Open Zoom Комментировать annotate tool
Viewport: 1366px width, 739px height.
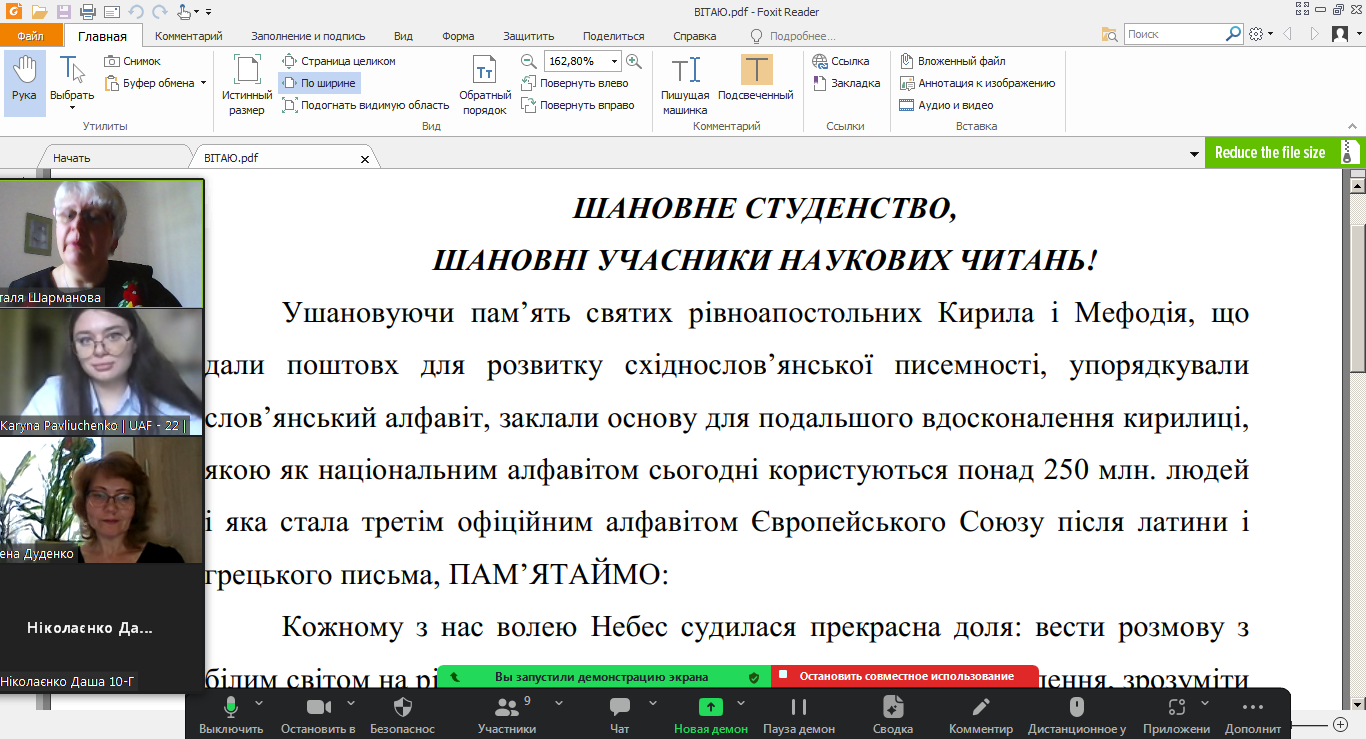point(981,716)
